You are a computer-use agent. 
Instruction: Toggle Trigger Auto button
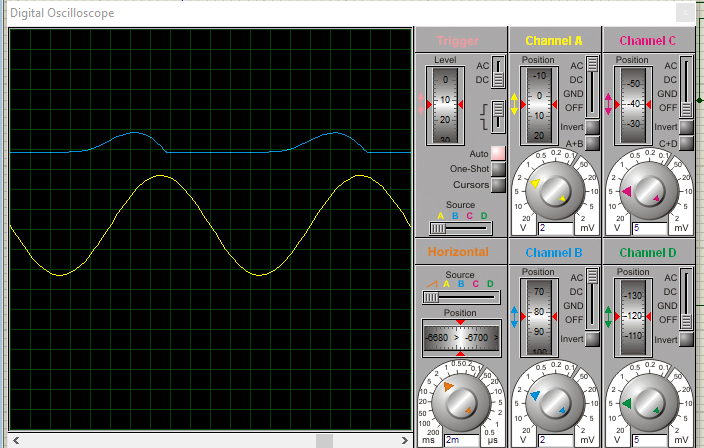pyautogui.click(x=498, y=154)
